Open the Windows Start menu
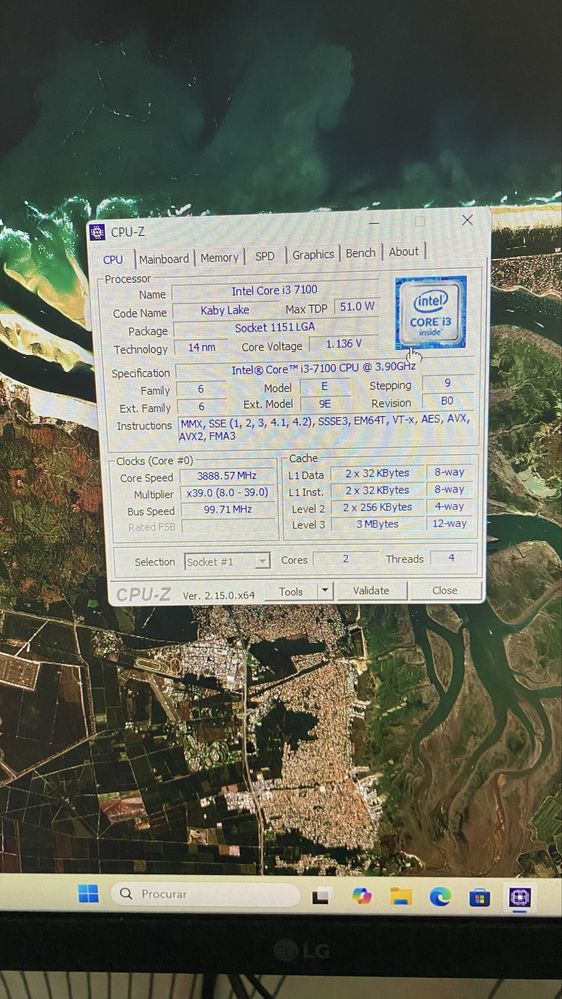 89,894
